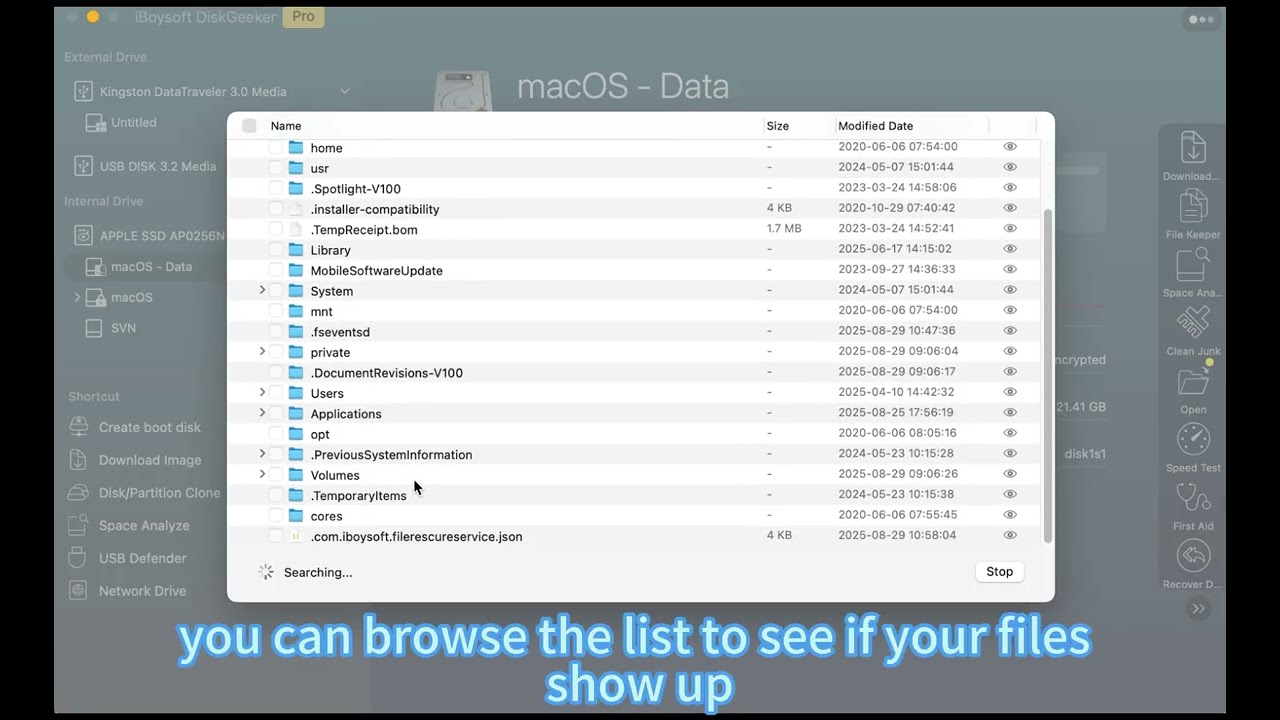Image resolution: width=1280 pixels, height=720 pixels.
Task: Open the Space Analyze toolbar icon
Action: (1192, 264)
